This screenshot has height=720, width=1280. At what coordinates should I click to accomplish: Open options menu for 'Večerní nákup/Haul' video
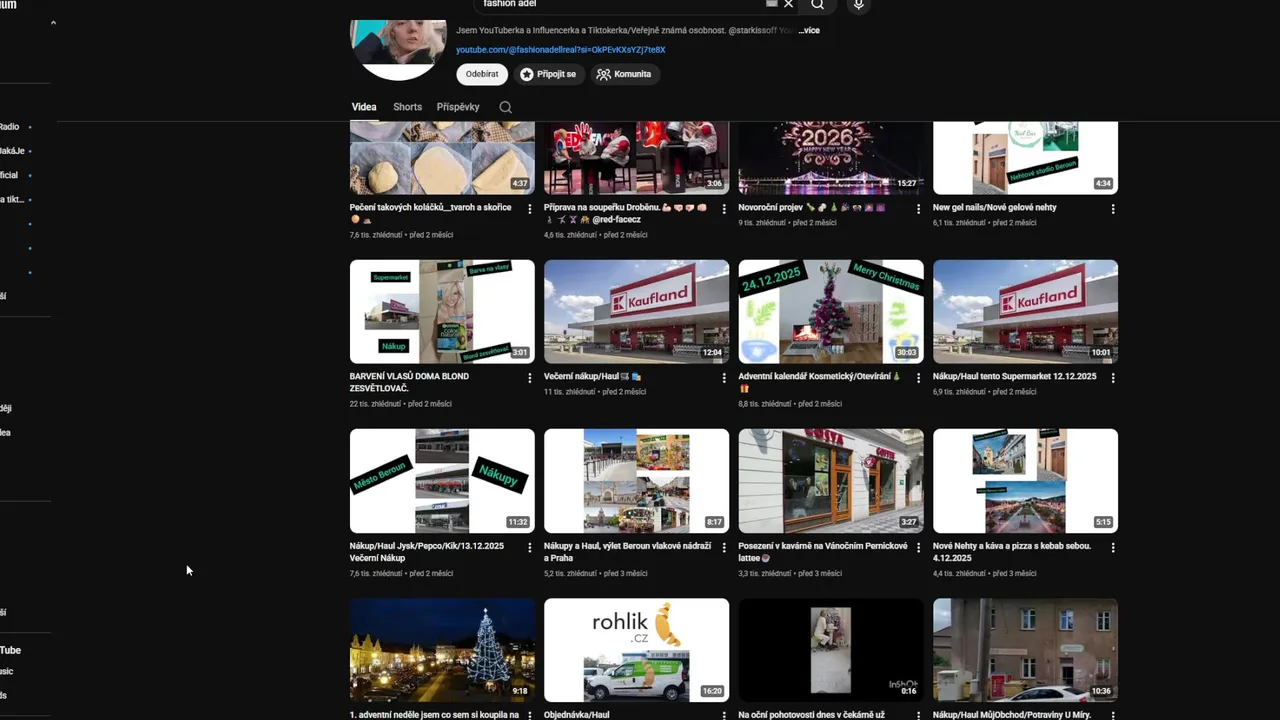pyautogui.click(x=724, y=378)
